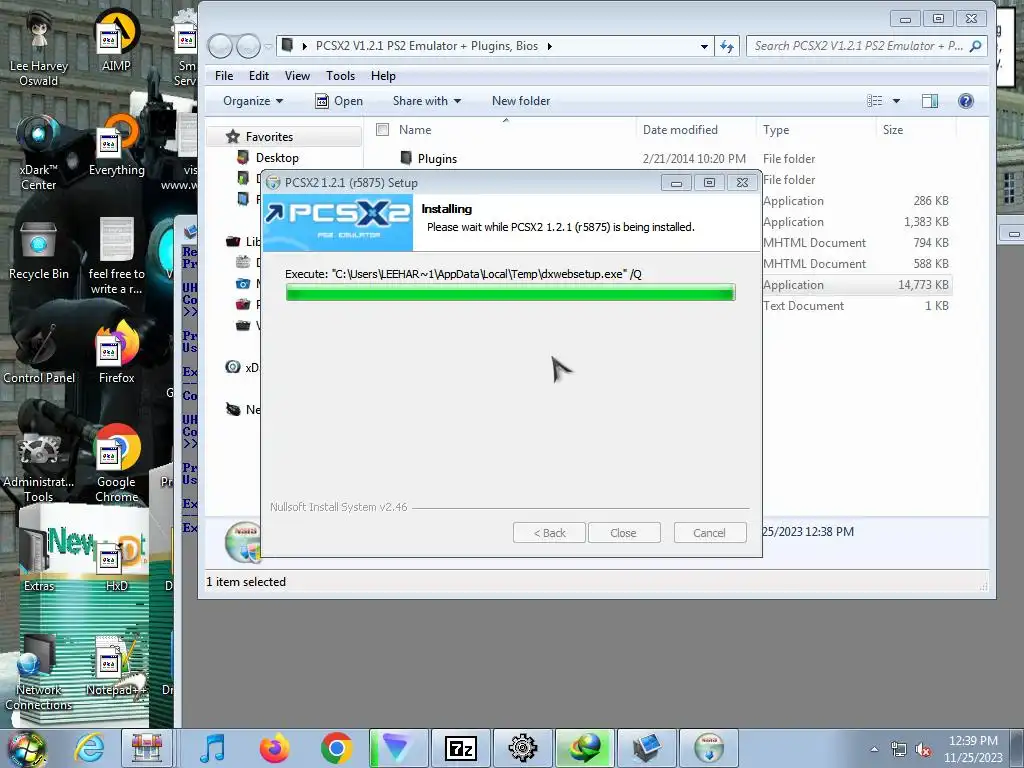Screen dimensions: 1024x768
Task: Open the Recycle Bin
Action: point(39,251)
